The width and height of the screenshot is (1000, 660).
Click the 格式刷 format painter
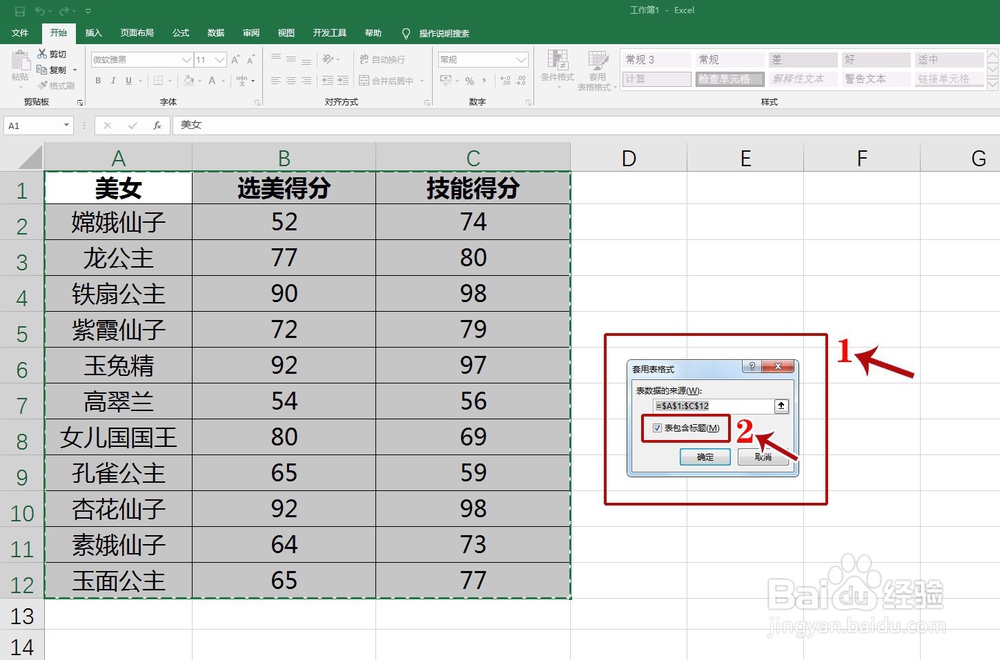(55, 85)
